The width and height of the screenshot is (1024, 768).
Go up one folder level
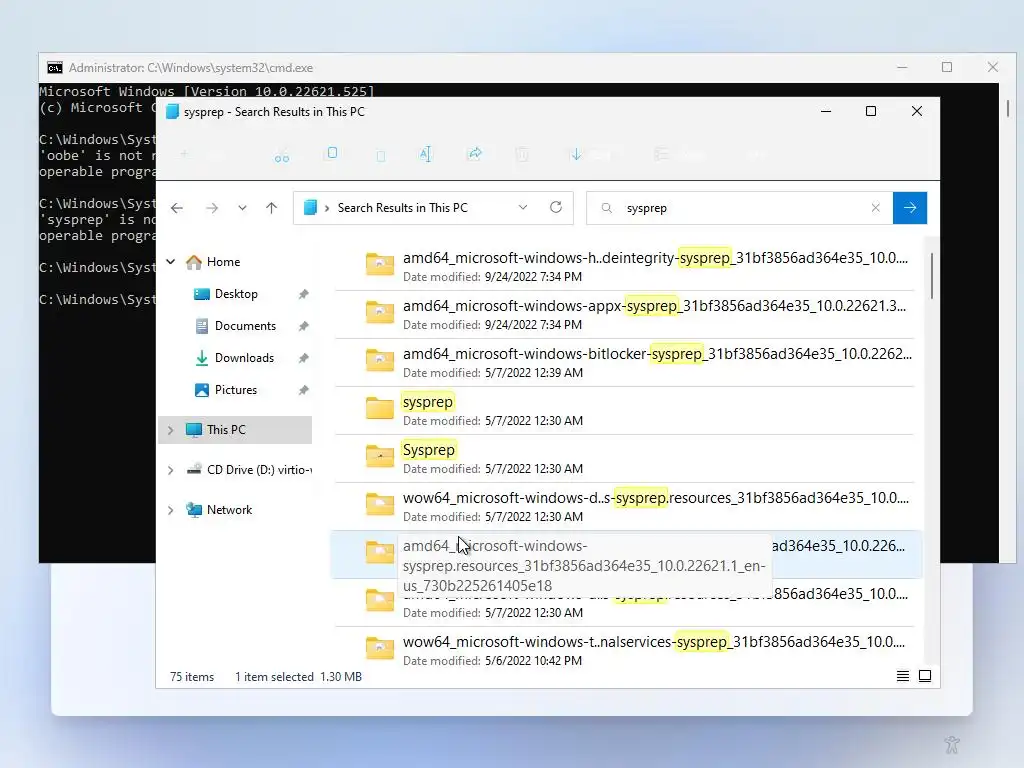coord(272,208)
